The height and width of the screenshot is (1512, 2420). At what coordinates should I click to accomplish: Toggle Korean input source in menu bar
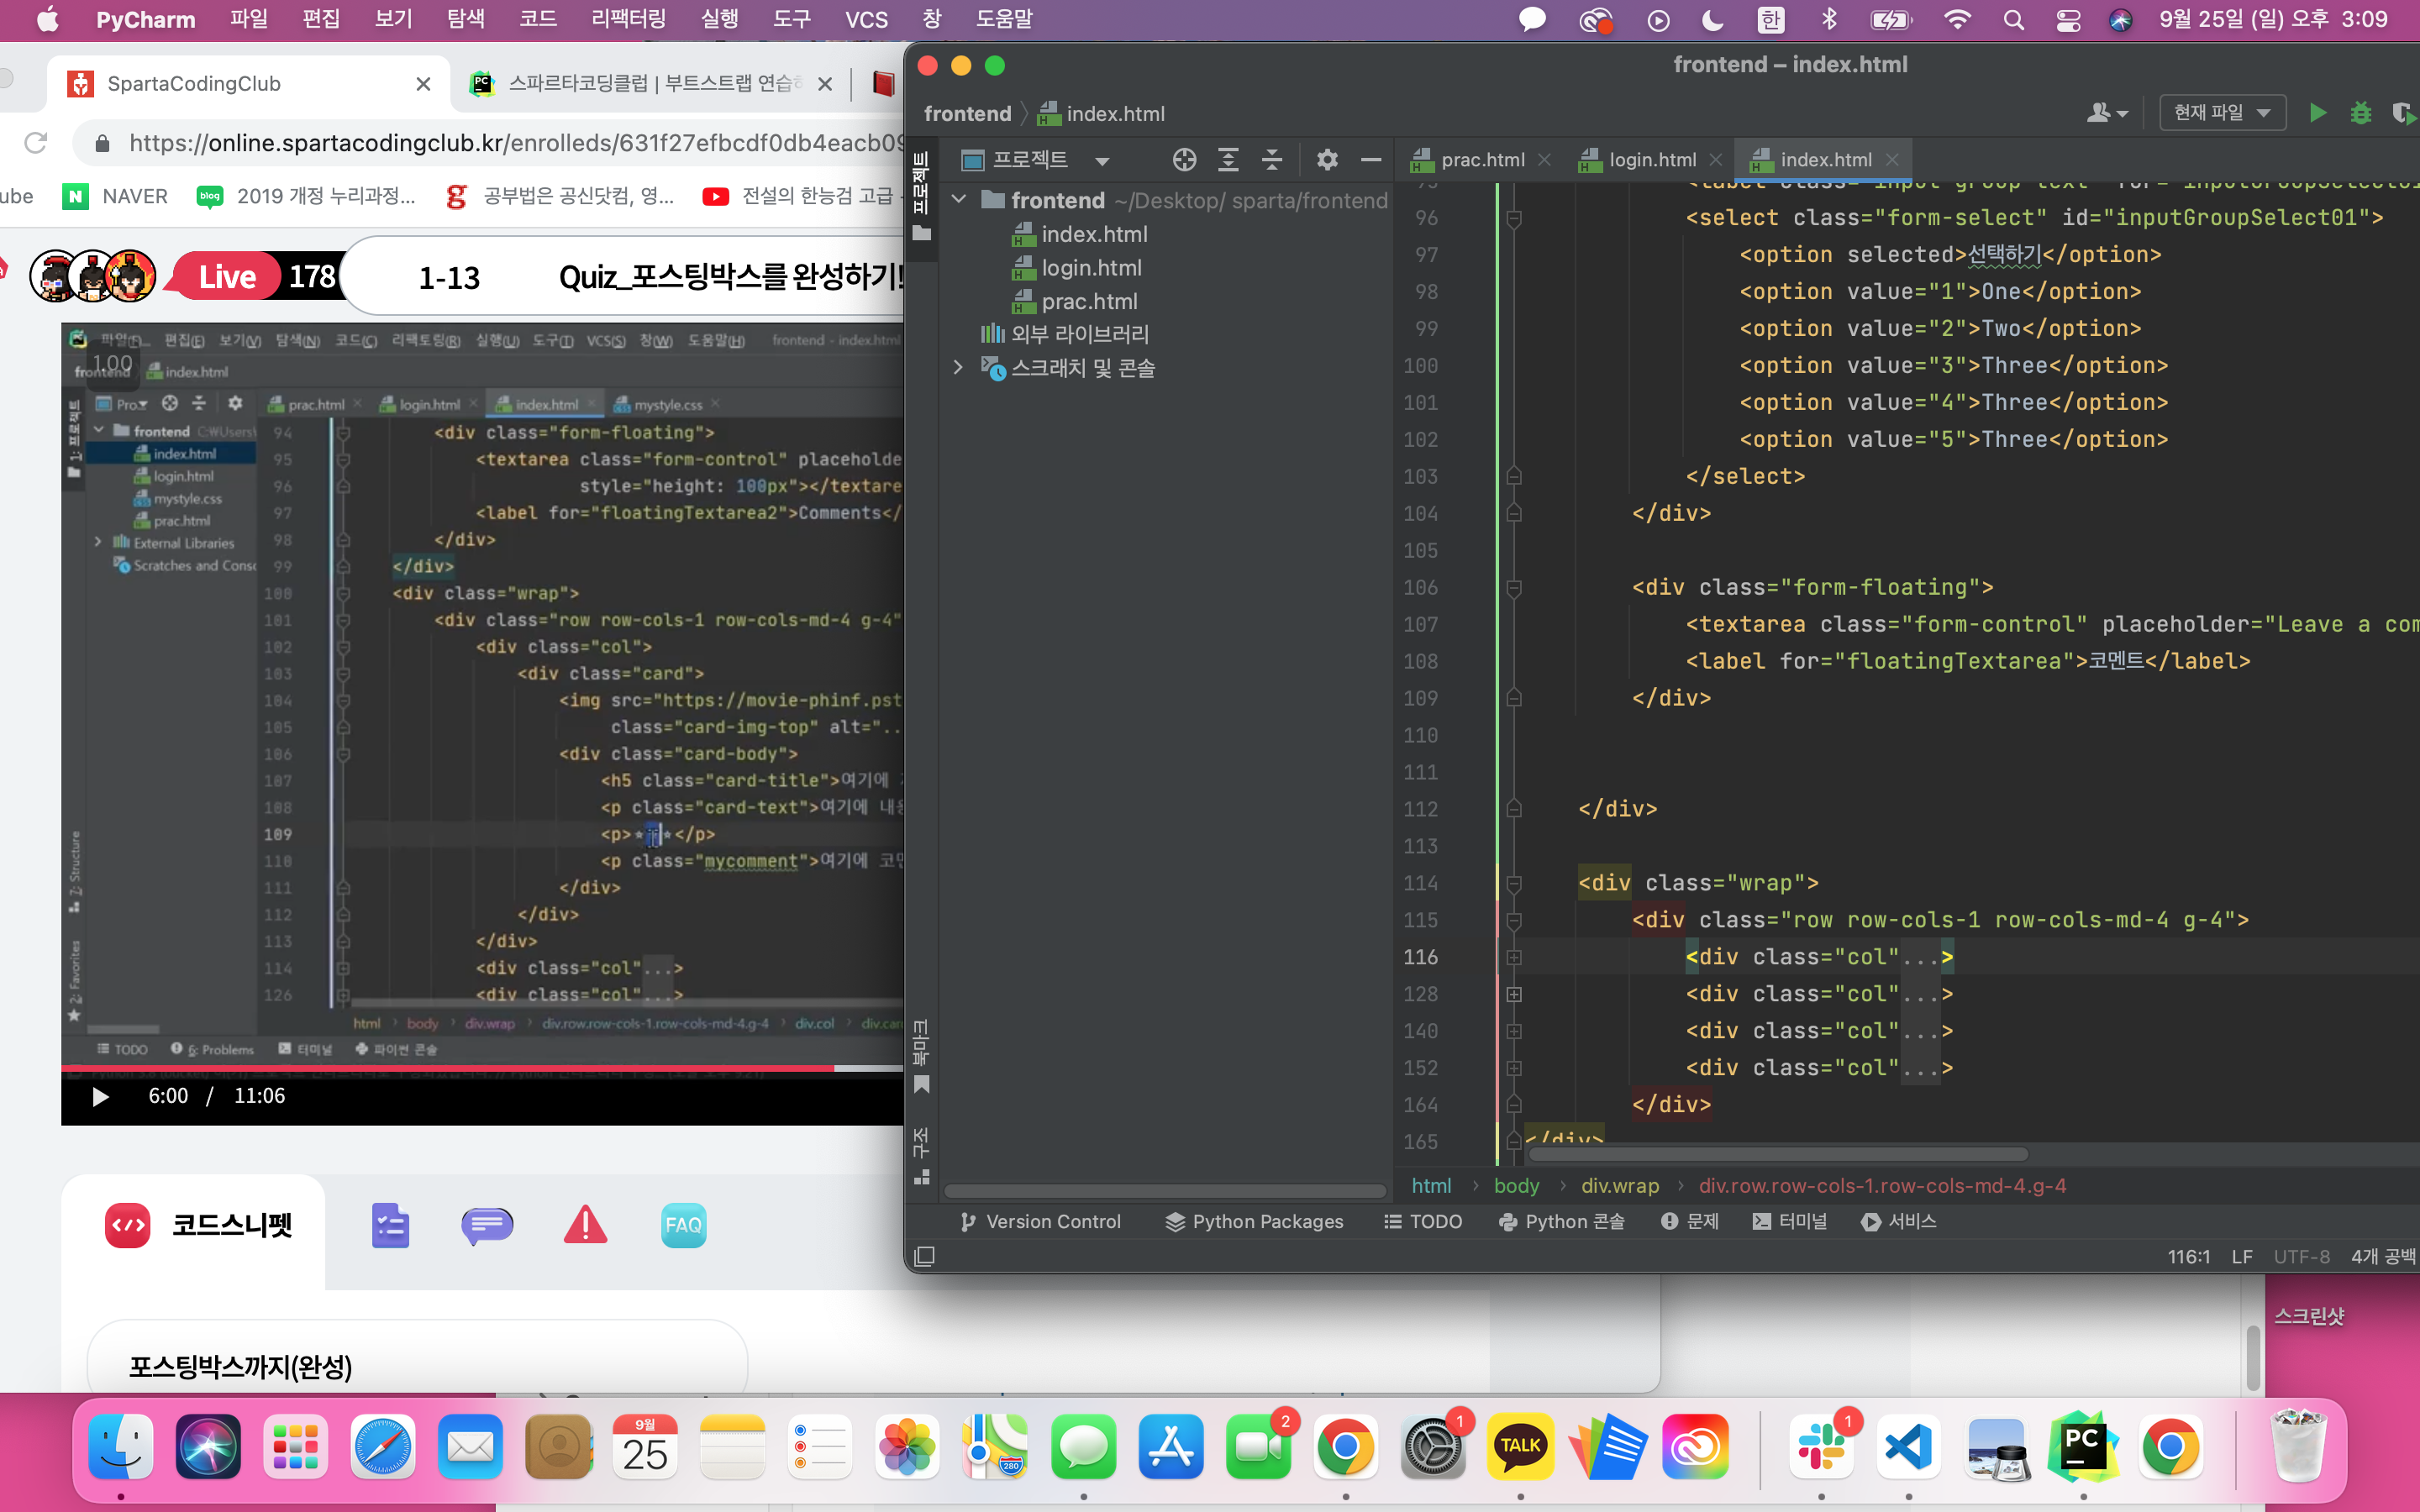[x=1771, y=20]
